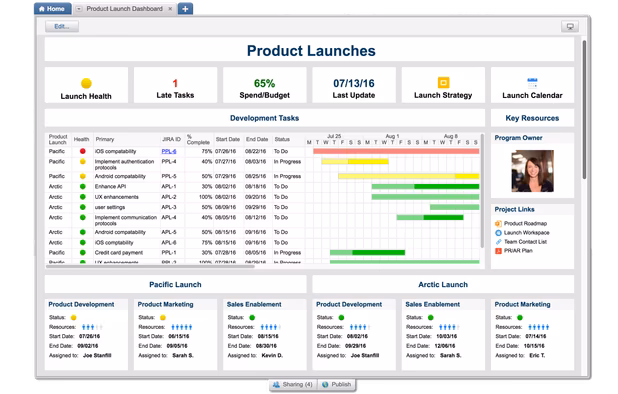Click the Start Date column header

[x=227, y=139]
